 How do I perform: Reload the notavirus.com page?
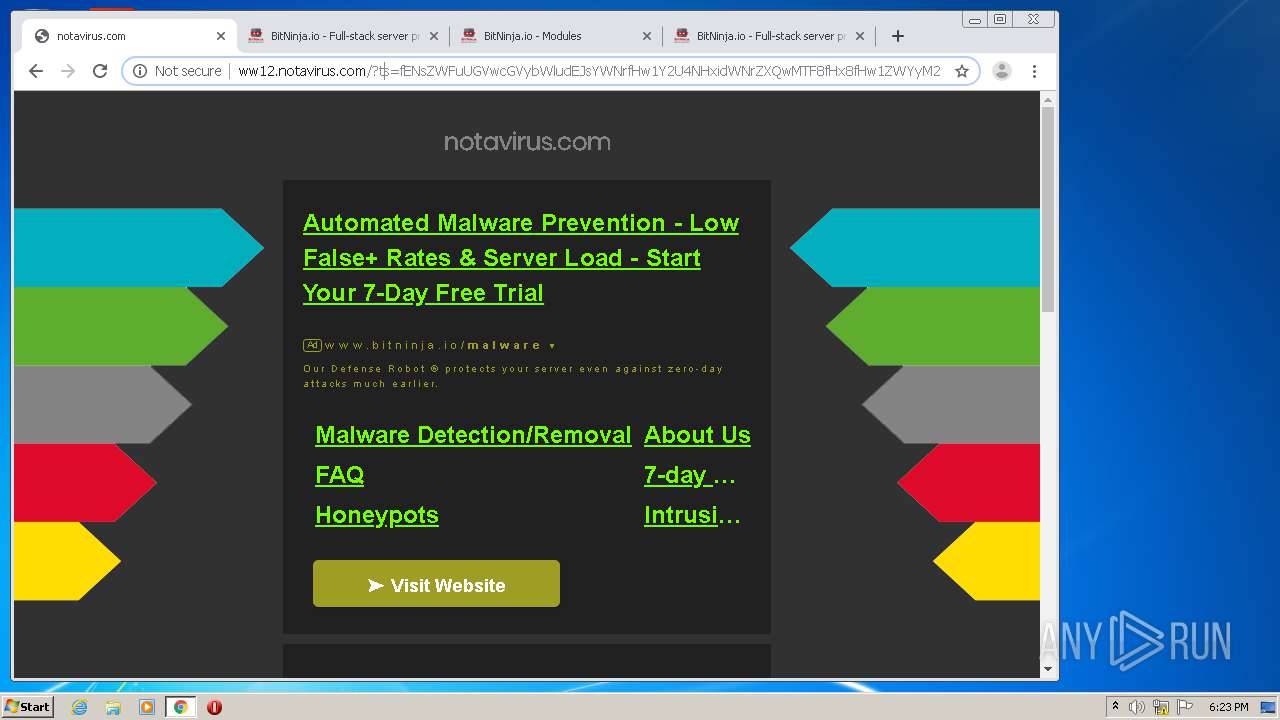pos(100,71)
